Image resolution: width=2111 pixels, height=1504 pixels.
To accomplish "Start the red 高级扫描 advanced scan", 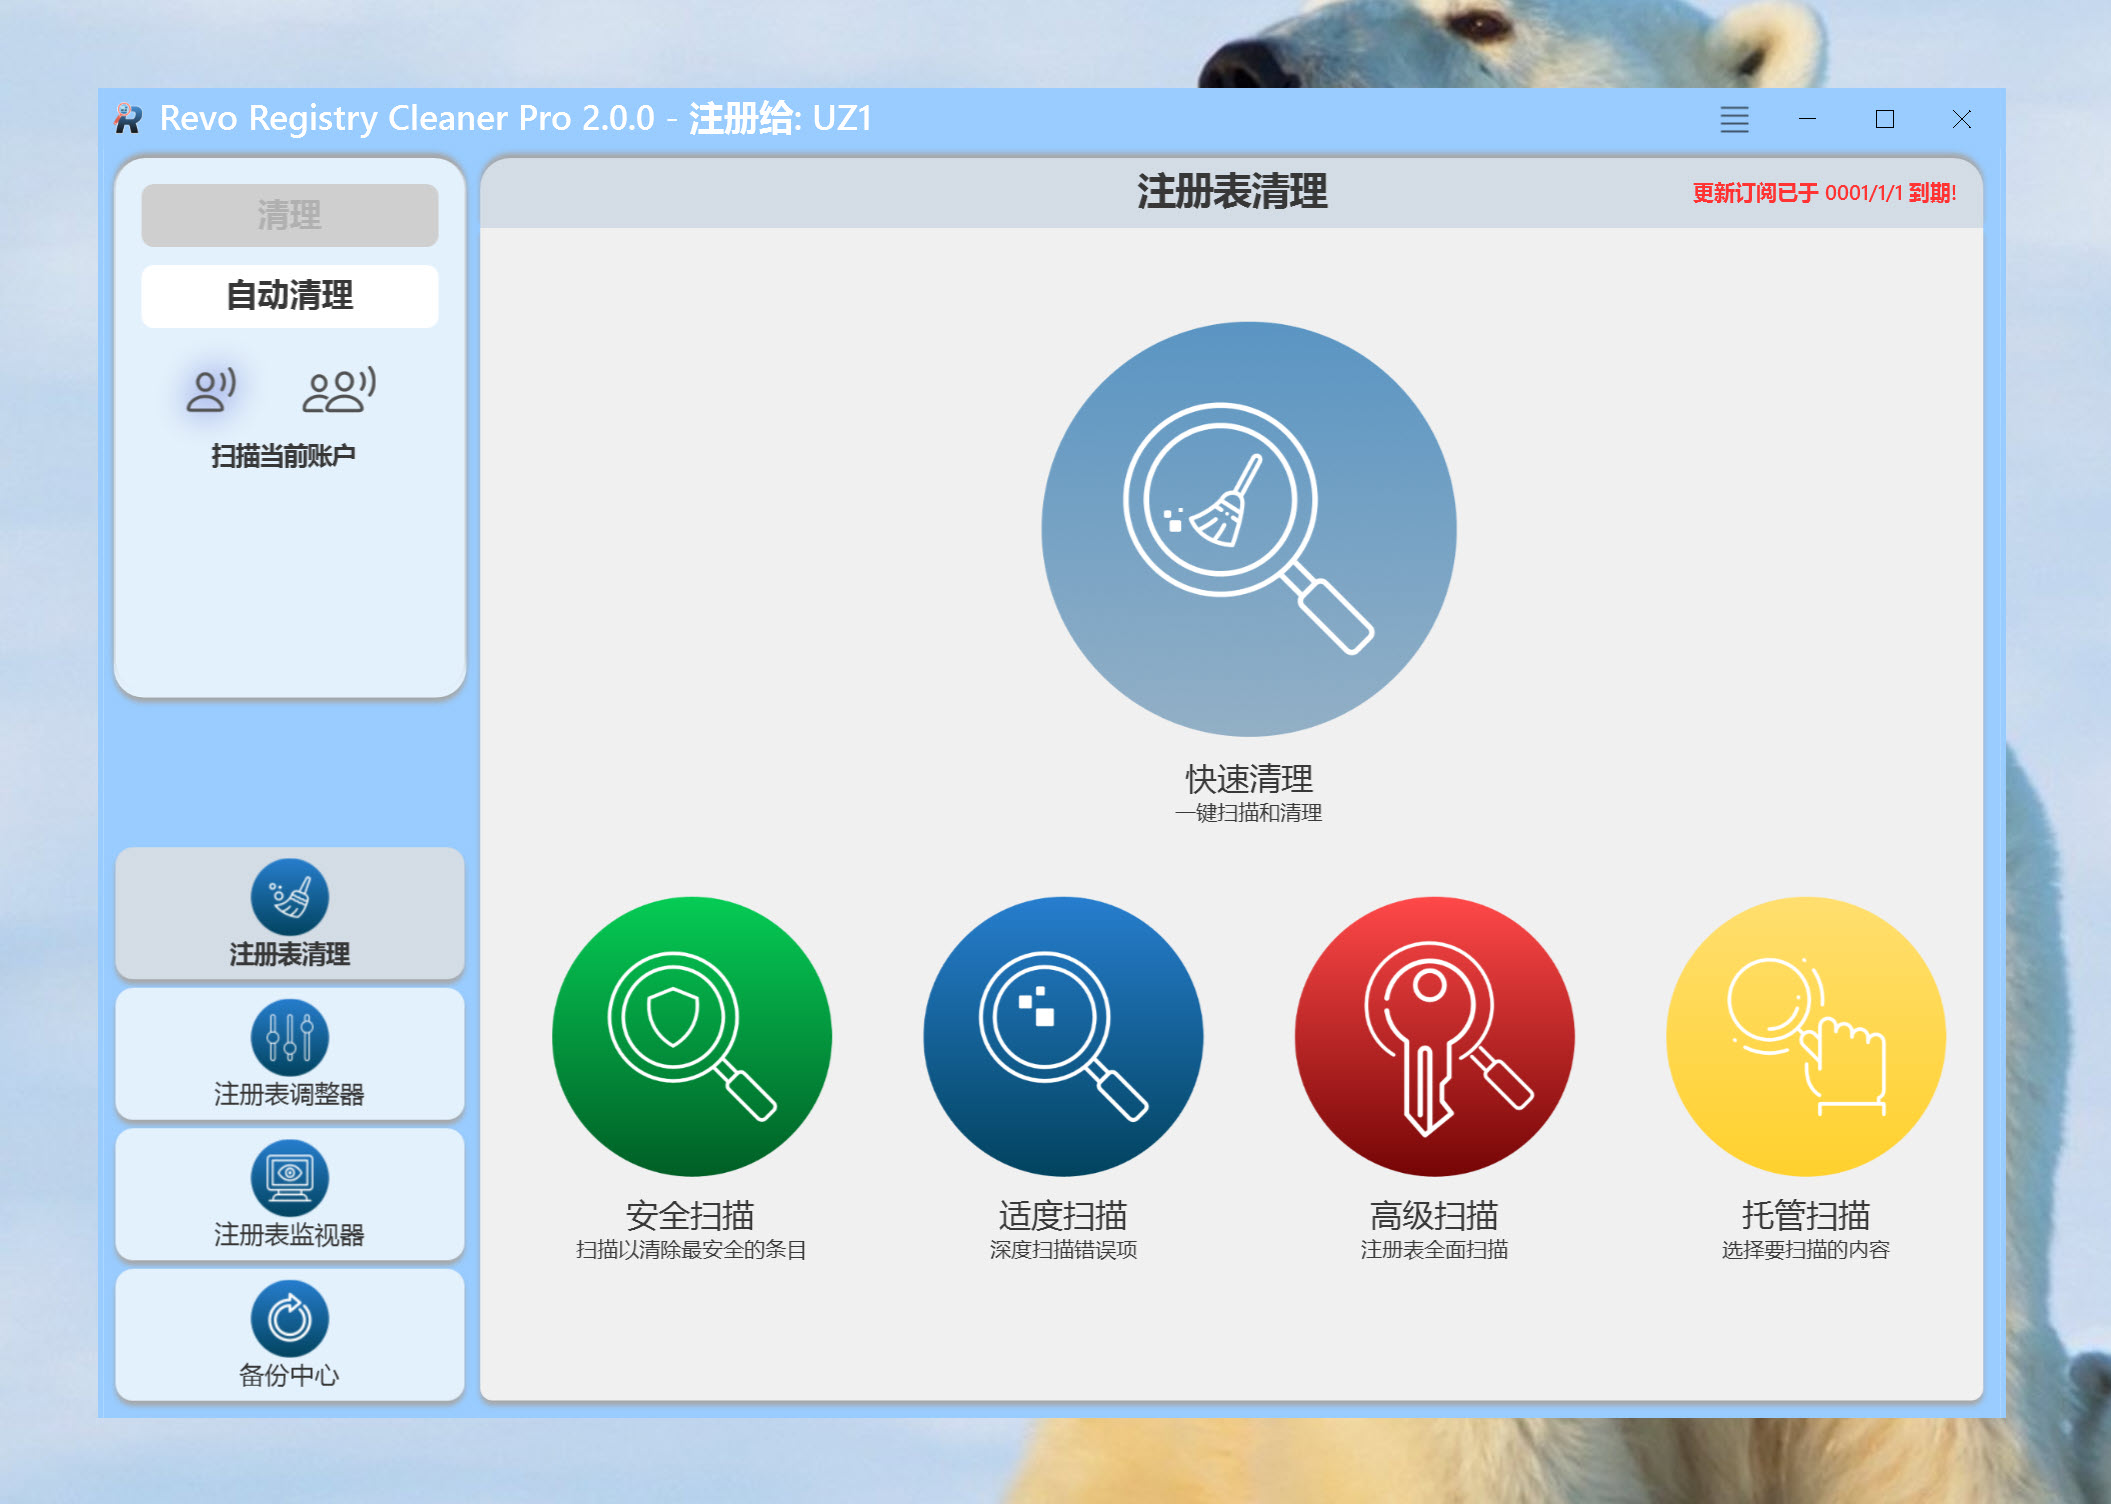I will (x=1434, y=1036).
